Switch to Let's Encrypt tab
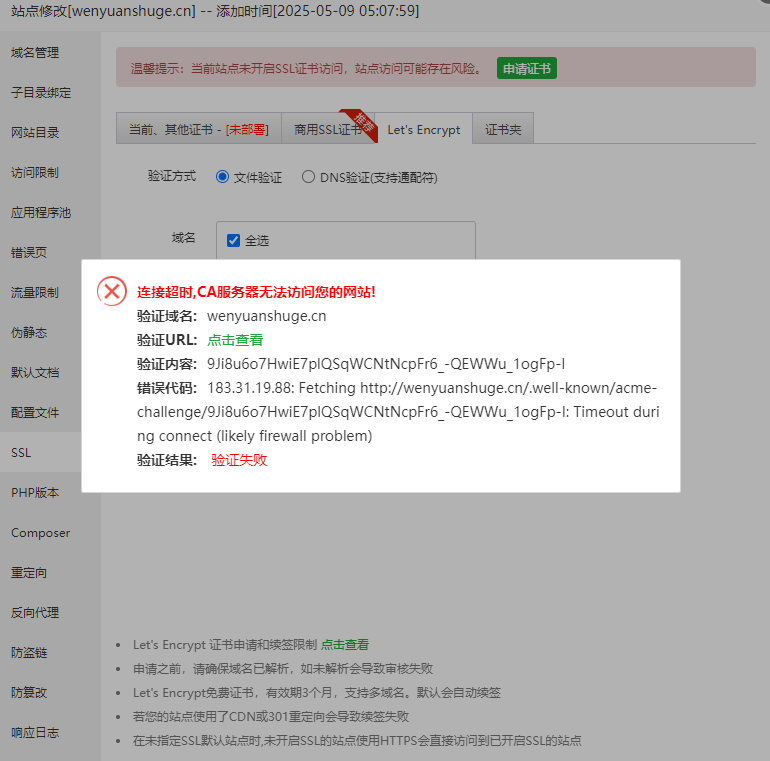The height and width of the screenshot is (761, 770). 423,129
